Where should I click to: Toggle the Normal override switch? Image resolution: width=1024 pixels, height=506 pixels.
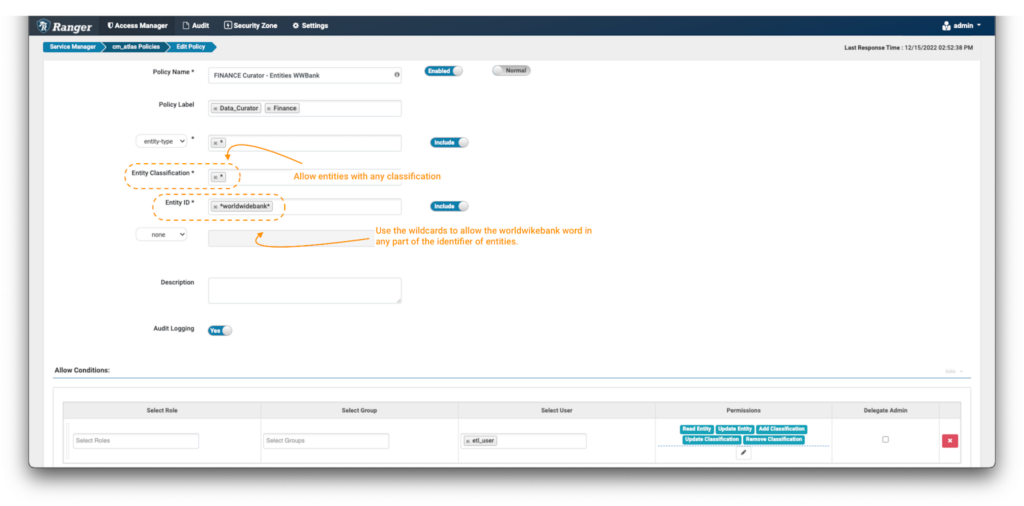[x=511, y=71]
